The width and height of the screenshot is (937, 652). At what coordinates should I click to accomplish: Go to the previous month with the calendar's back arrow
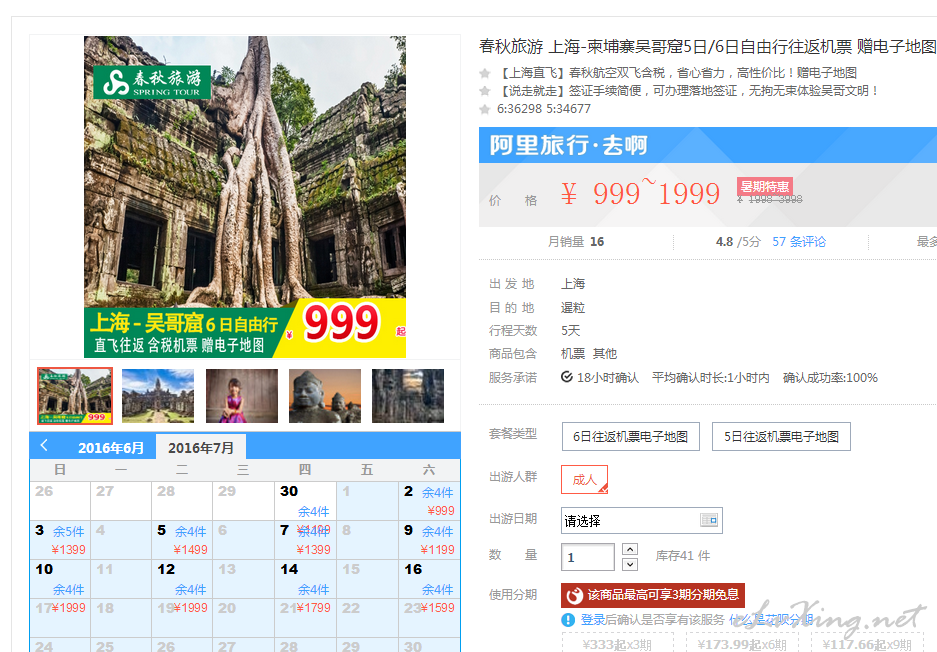(x=44, y=445)
